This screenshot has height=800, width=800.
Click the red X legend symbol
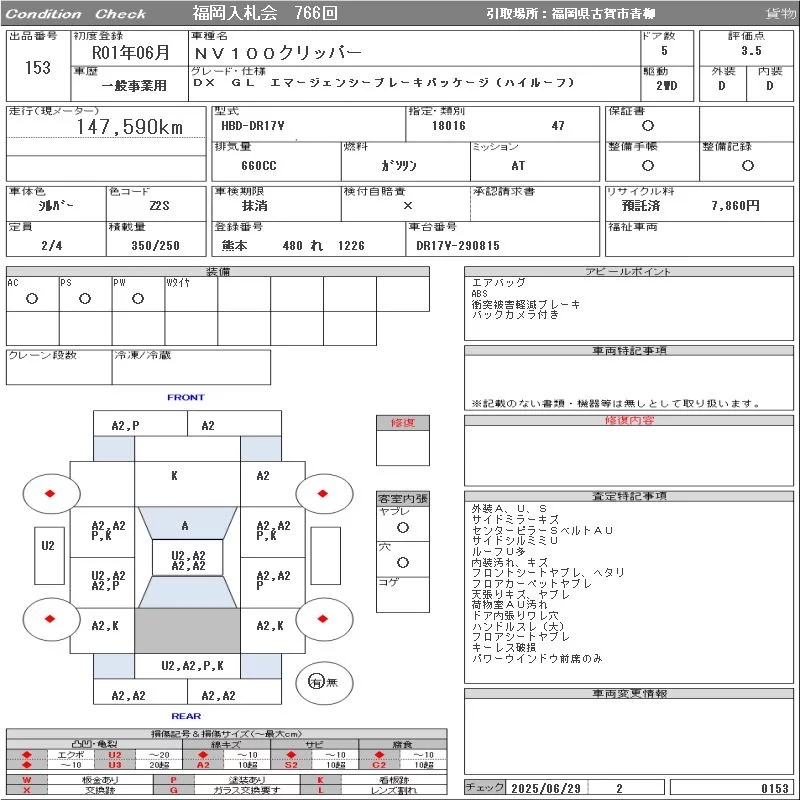click(27, 790)
